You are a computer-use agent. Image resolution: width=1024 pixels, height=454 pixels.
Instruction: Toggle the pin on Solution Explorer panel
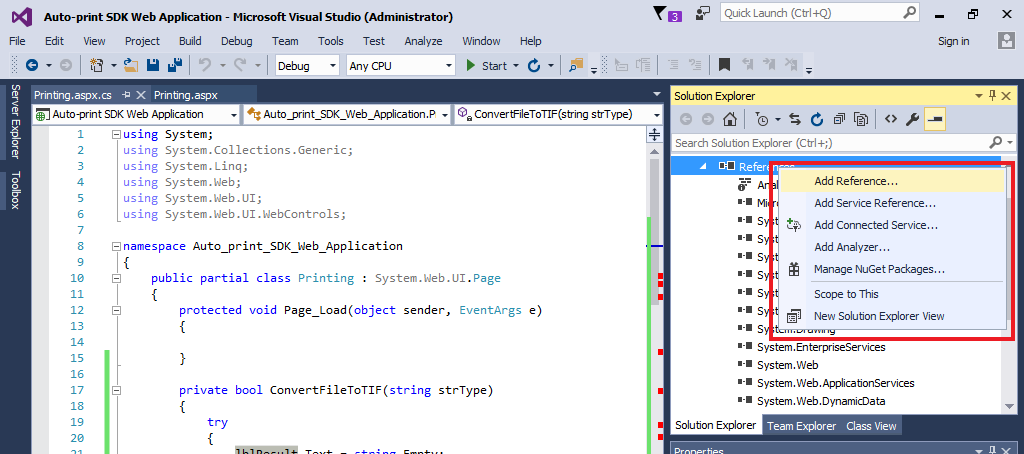[x=992, y=96]
